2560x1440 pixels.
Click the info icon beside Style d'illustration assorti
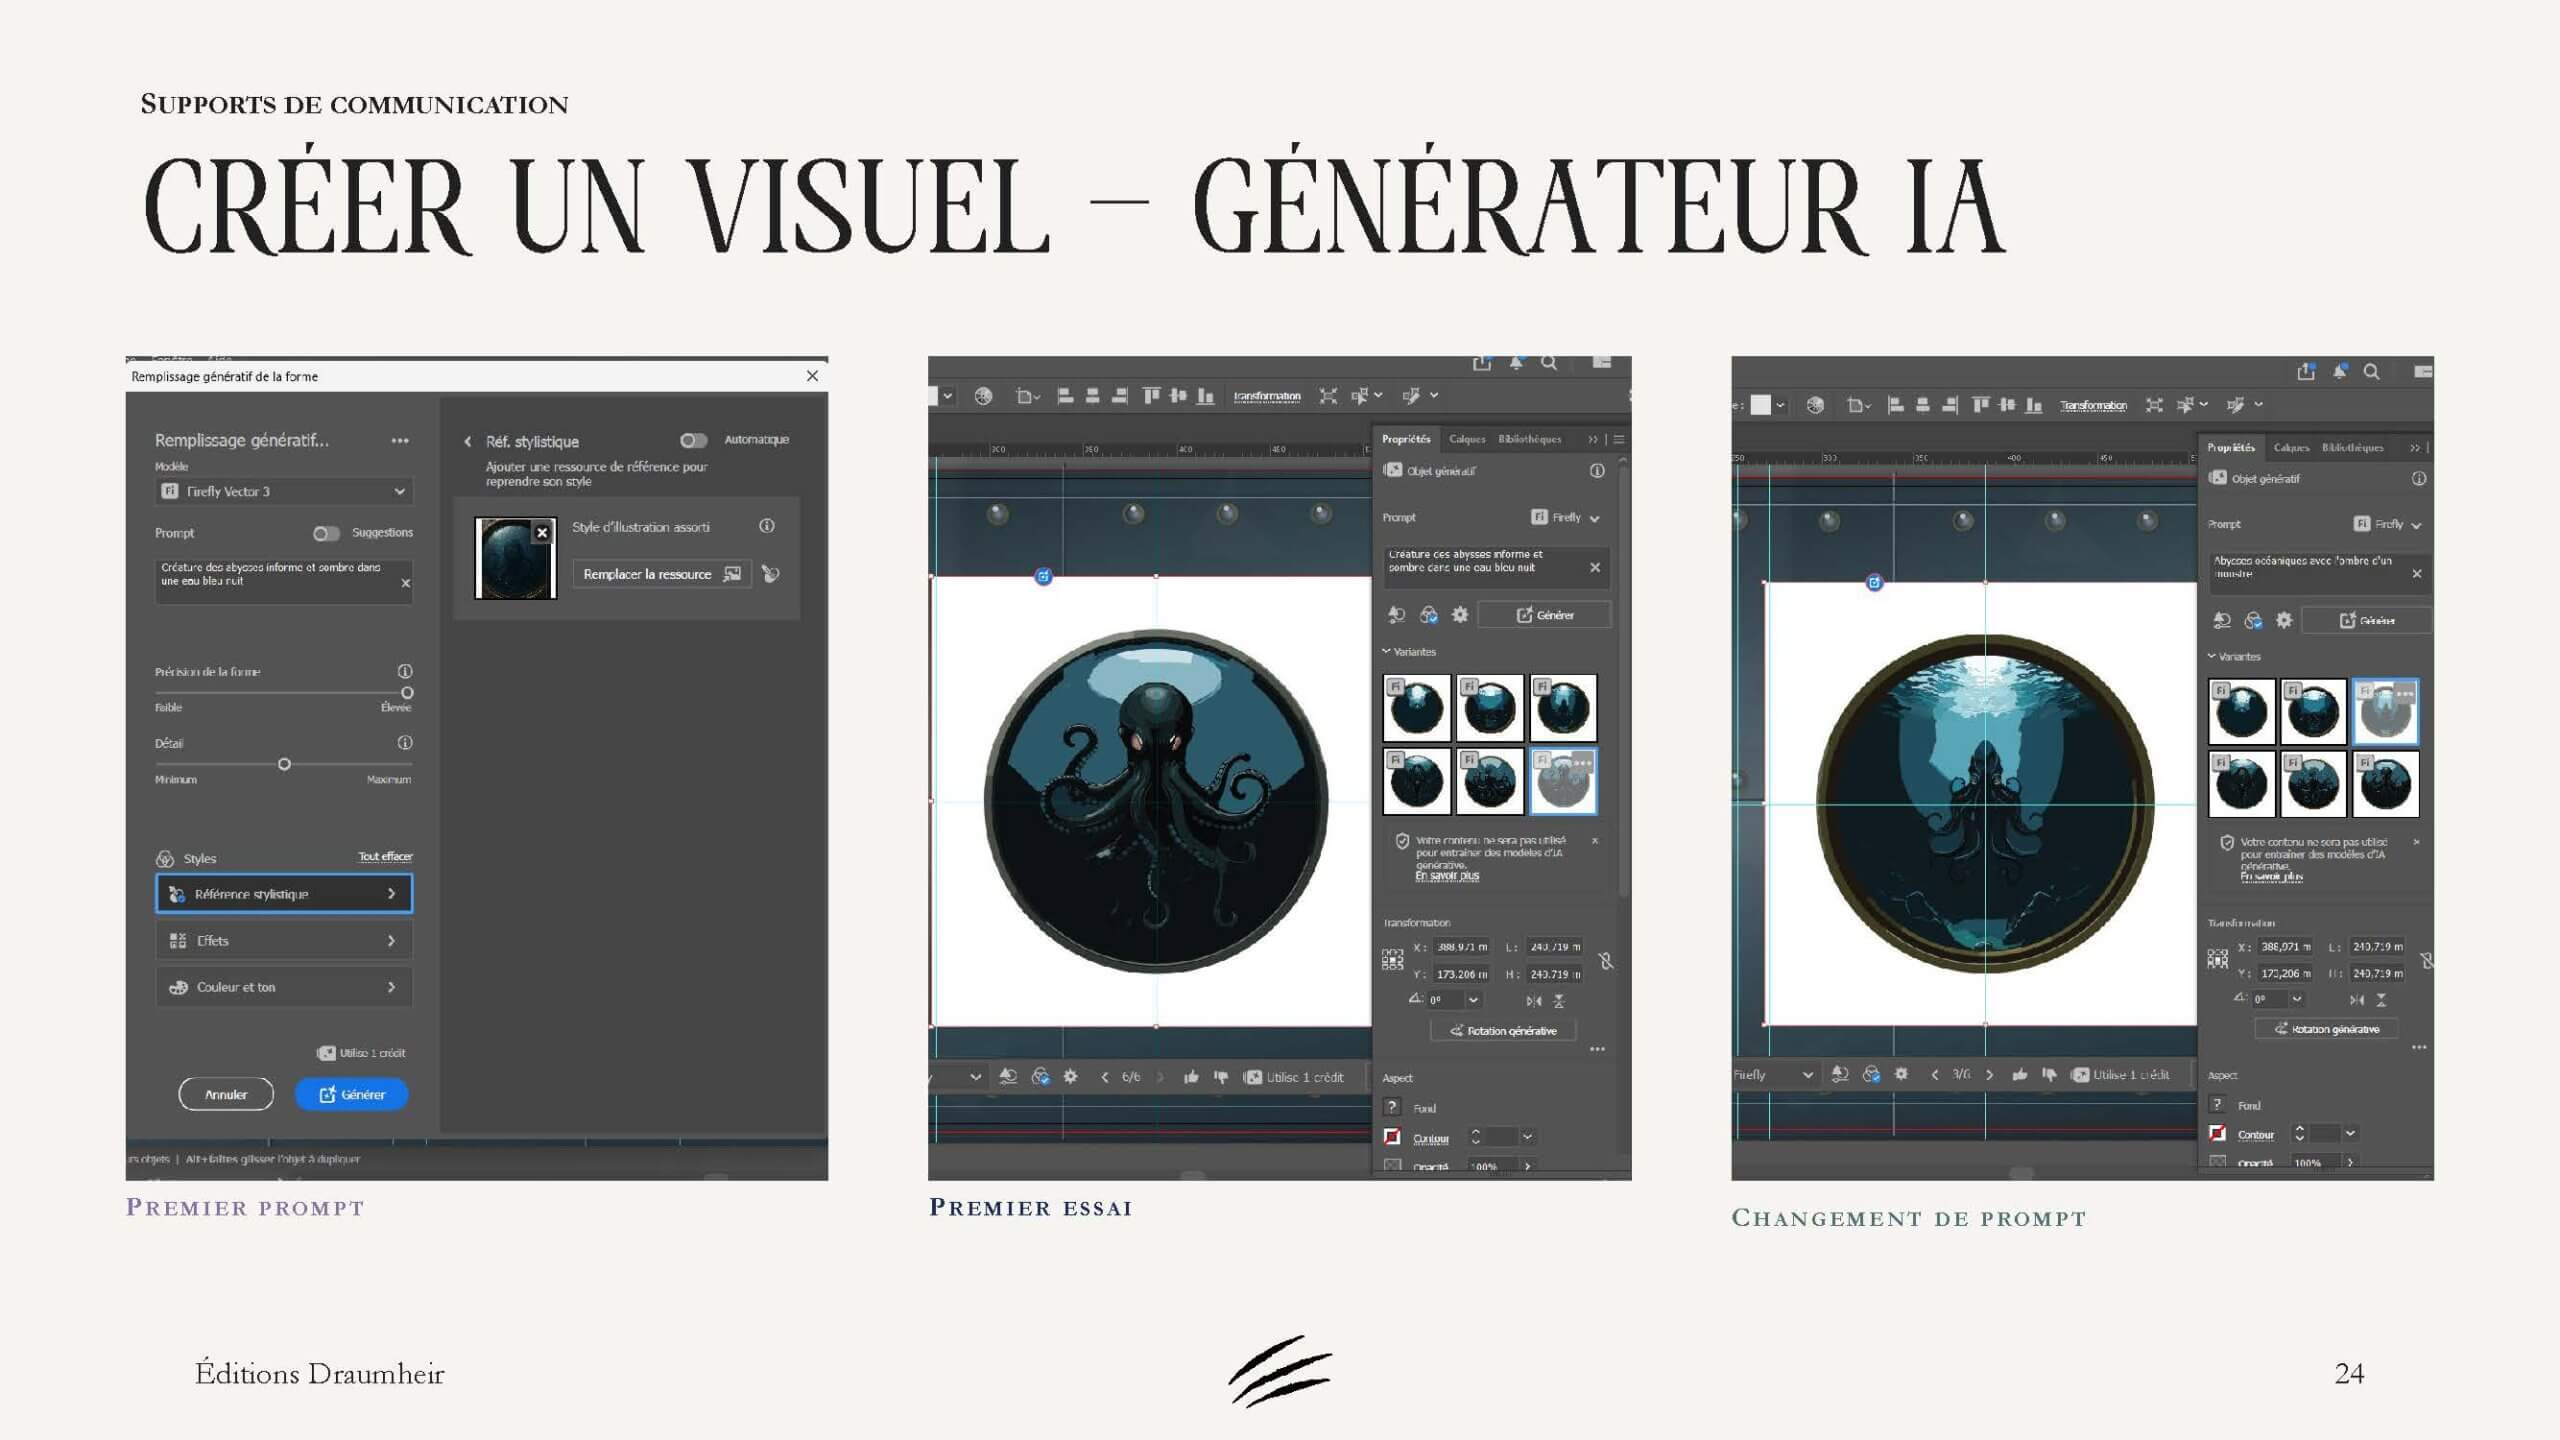pyautogui.click(x=767, y=526)
